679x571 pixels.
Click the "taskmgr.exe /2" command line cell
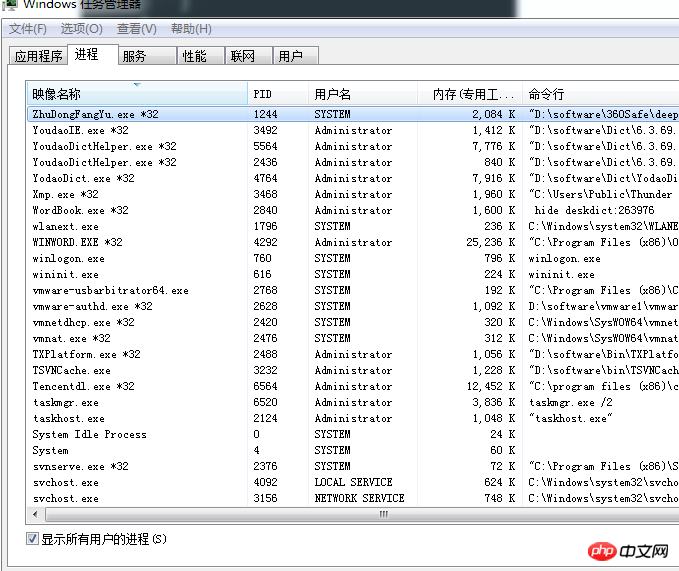tap(571, 403)
